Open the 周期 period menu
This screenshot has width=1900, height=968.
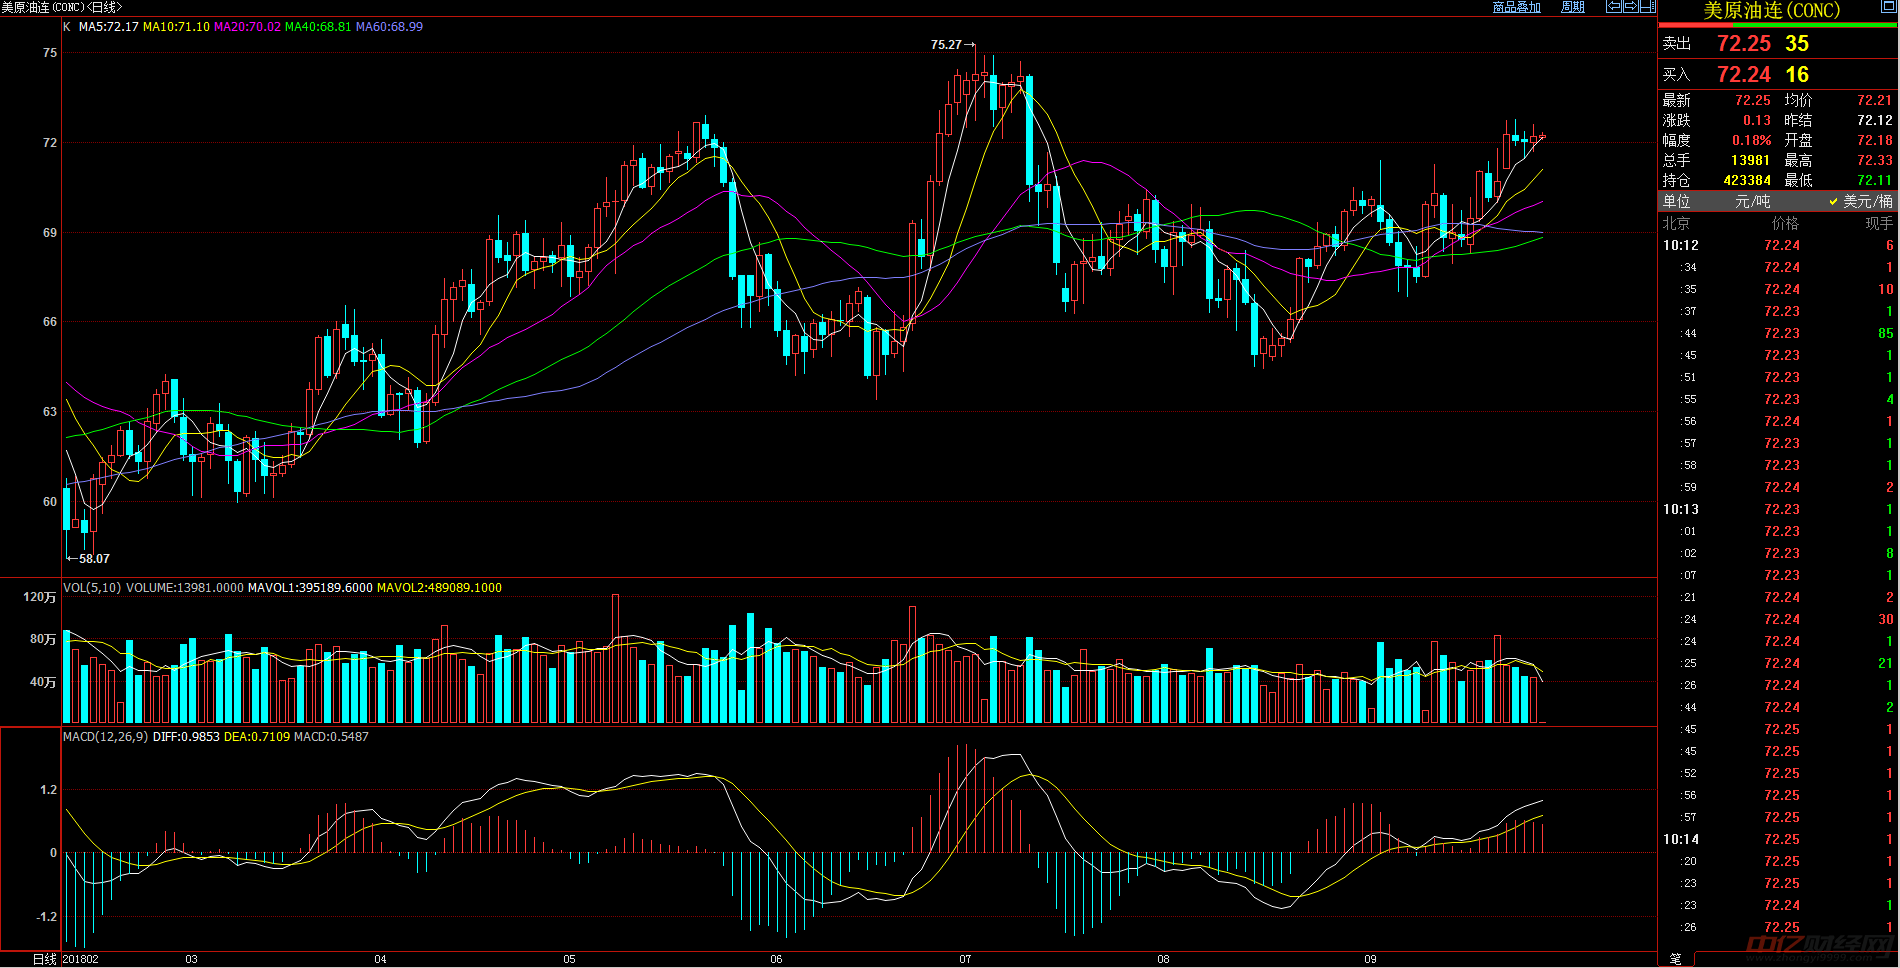tap(1573, 7)
